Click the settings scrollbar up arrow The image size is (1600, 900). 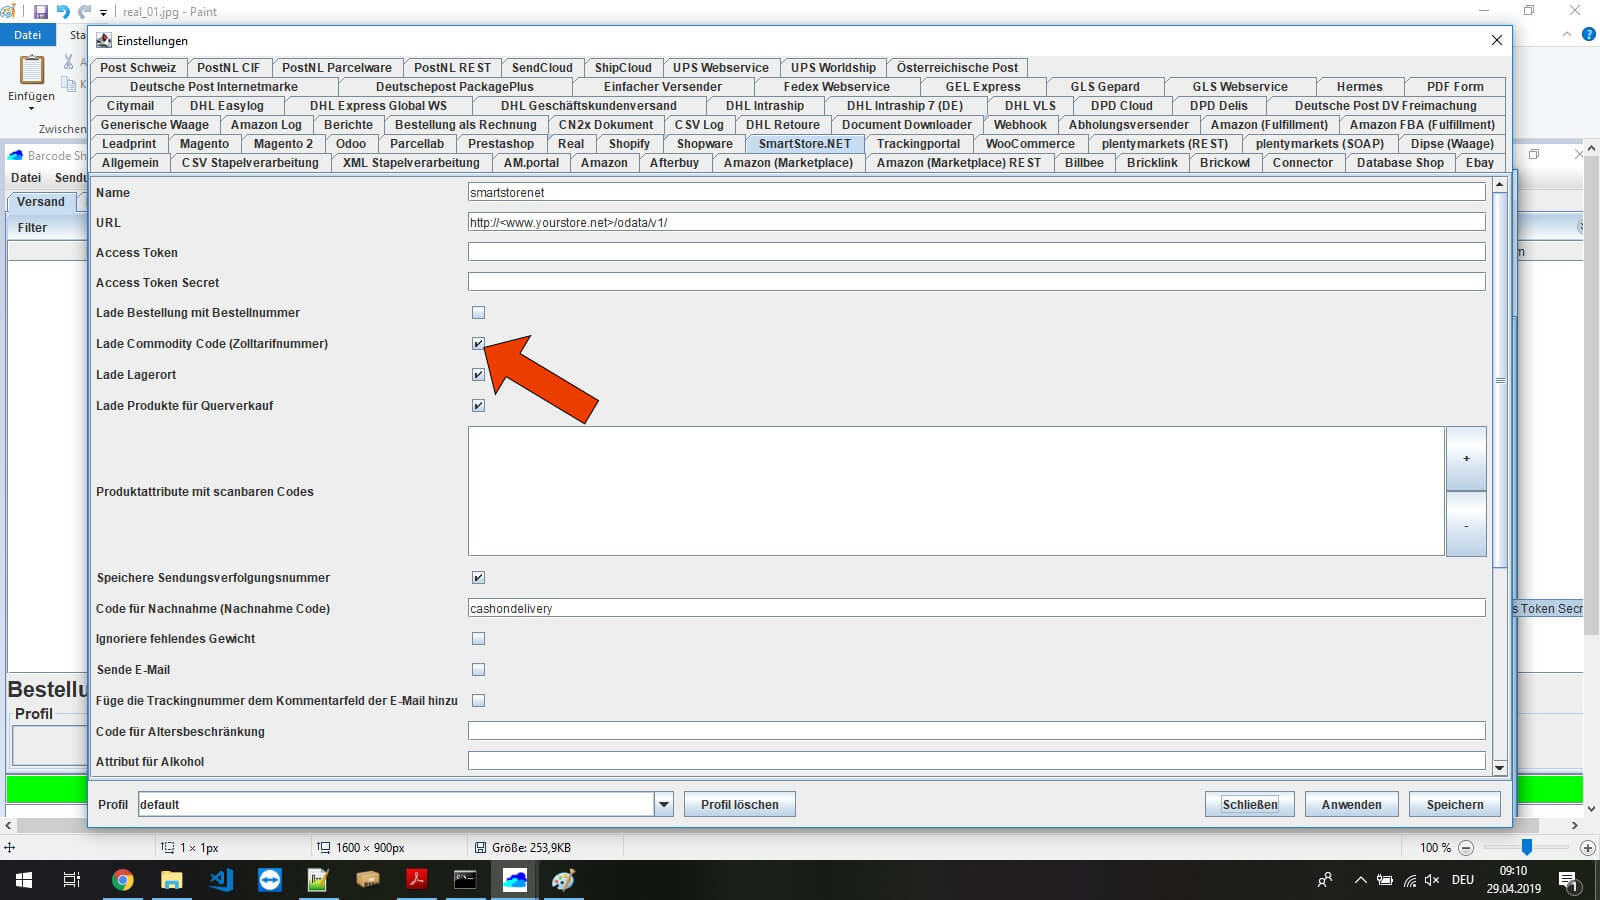pyautogui.click(x=1499, y=185)
